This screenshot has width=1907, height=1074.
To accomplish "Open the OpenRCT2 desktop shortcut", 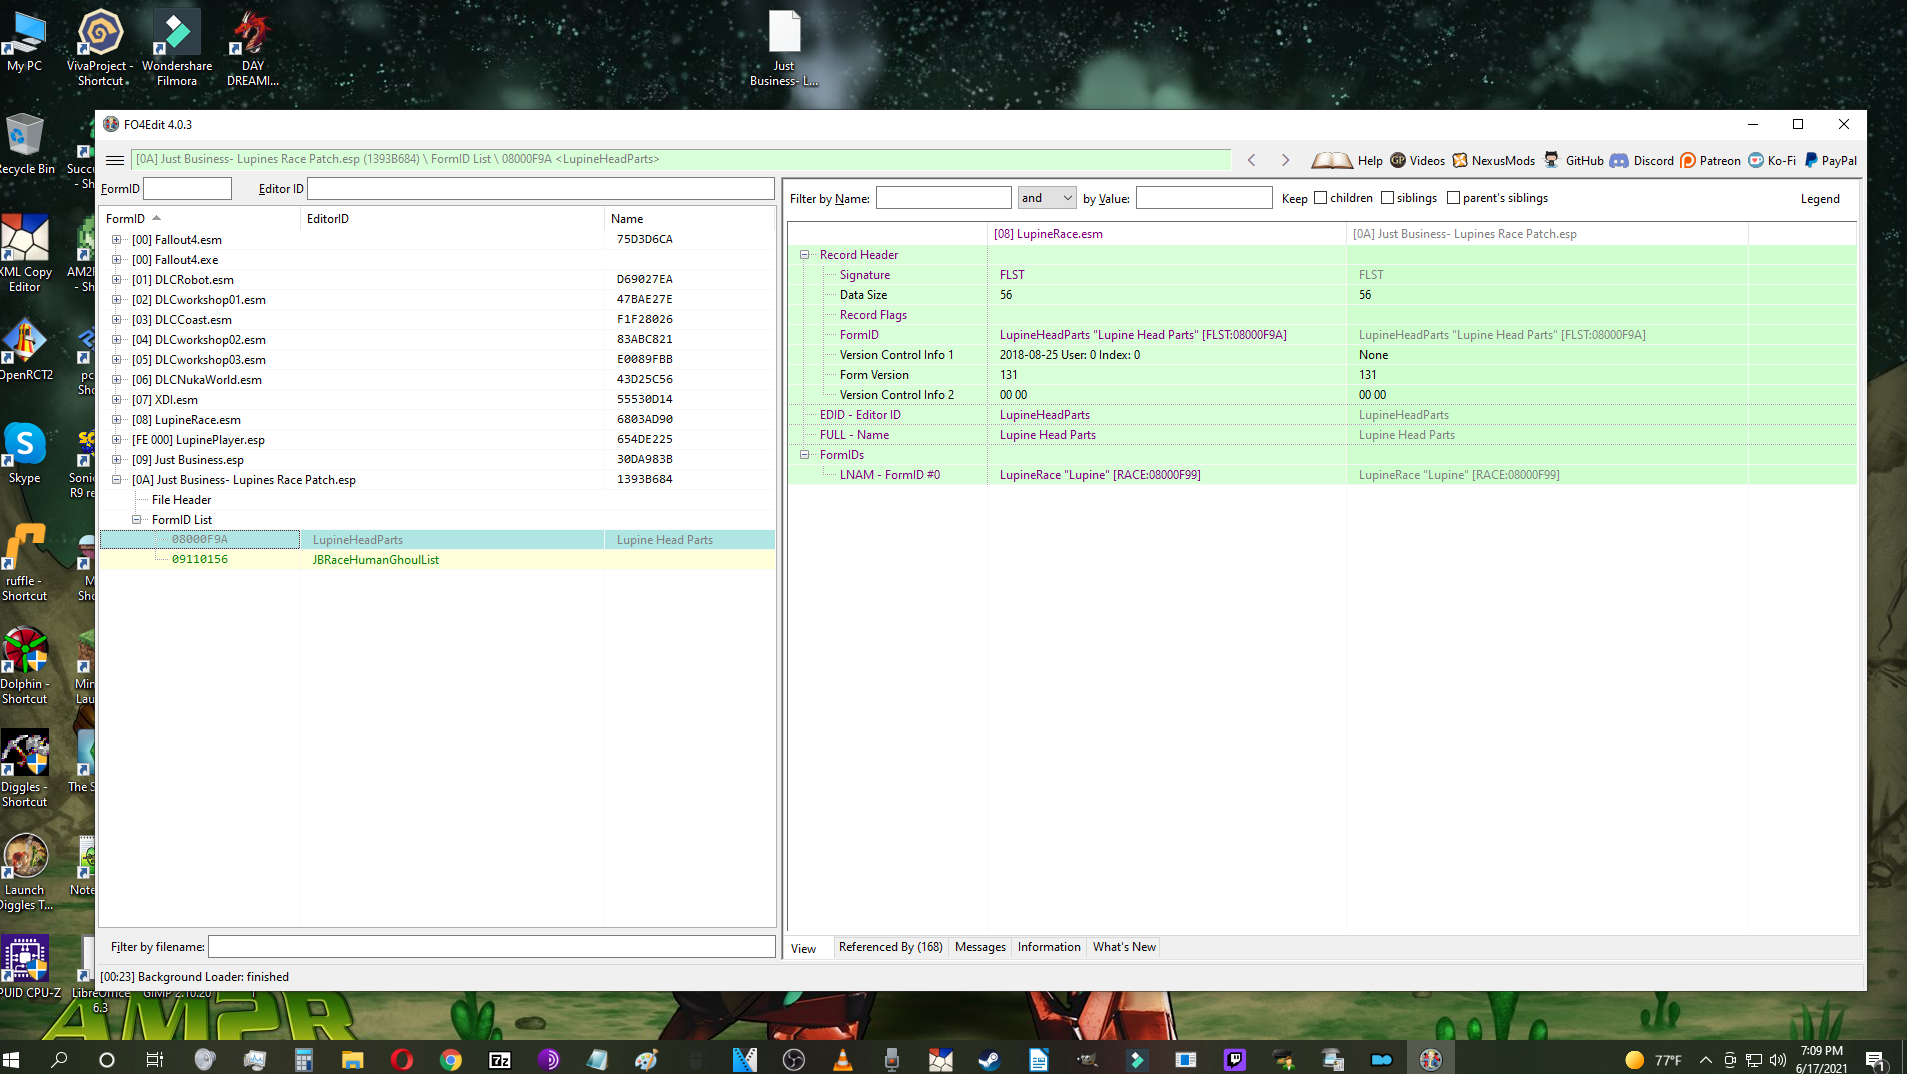I will coord(25,350).
